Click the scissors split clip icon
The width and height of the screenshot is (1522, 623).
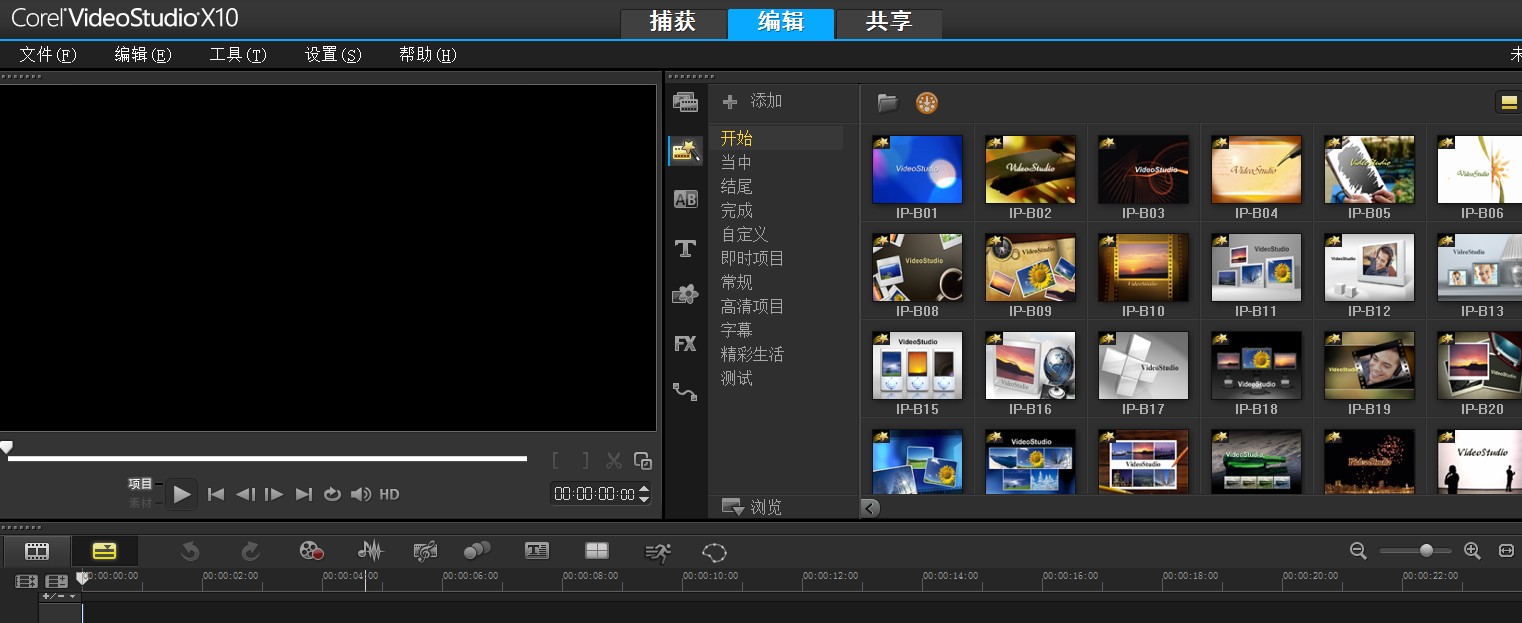click(x=614, y=461)
